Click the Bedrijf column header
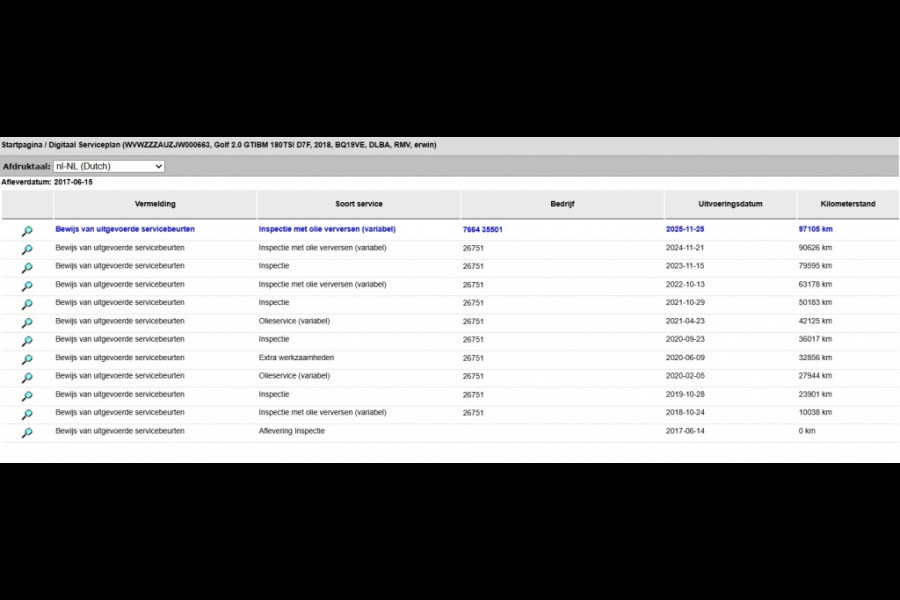900x600 pixels. tap(562, 204)
